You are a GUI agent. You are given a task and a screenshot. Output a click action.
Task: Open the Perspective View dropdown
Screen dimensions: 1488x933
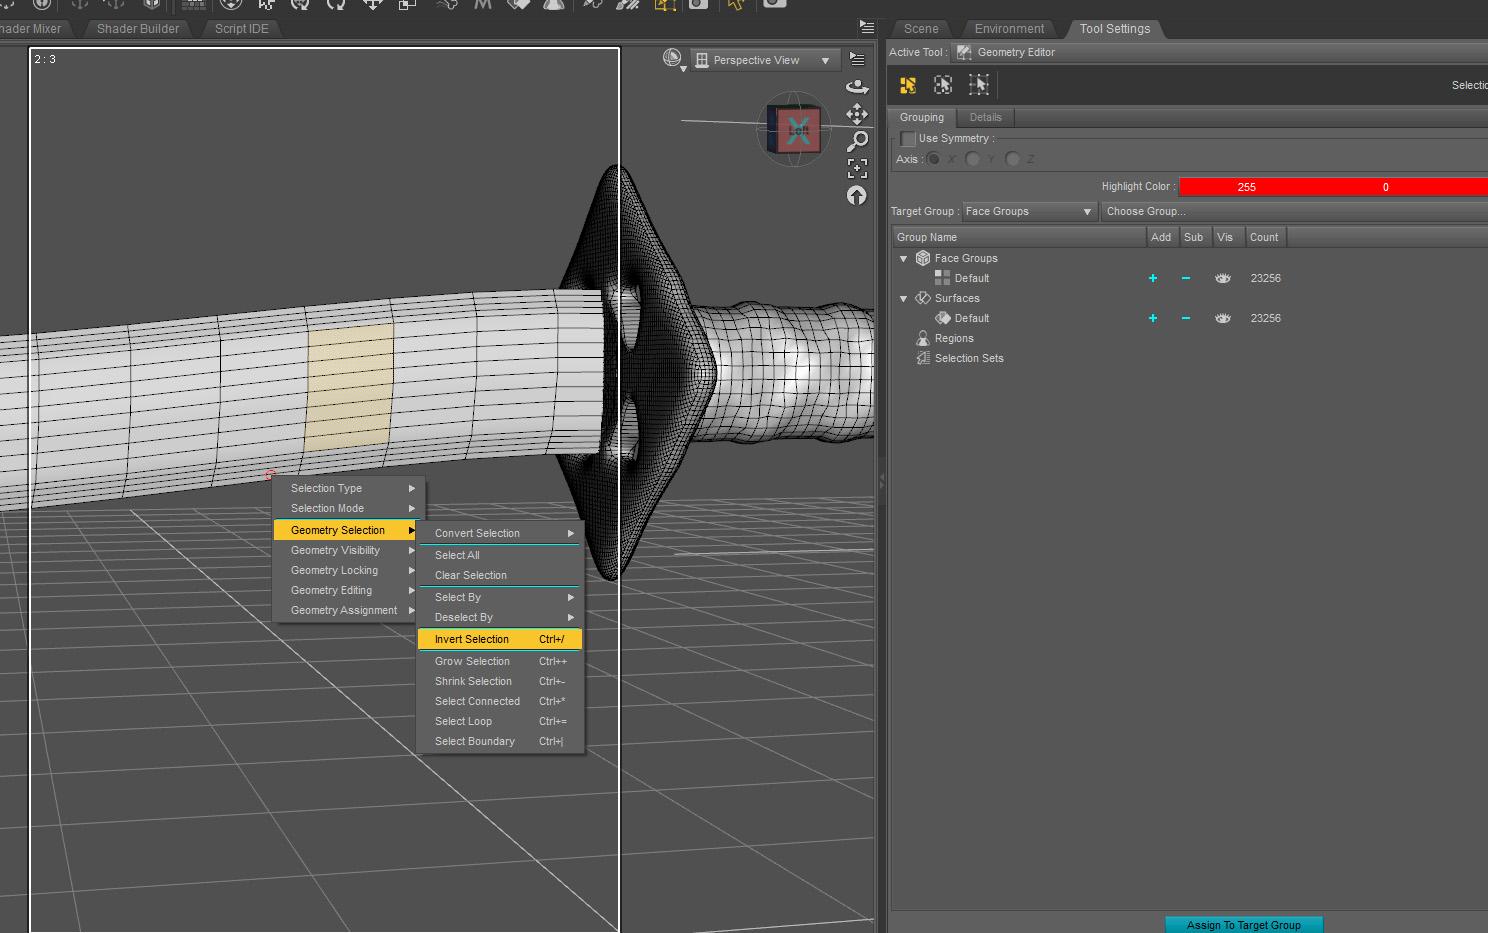[764, 59]
